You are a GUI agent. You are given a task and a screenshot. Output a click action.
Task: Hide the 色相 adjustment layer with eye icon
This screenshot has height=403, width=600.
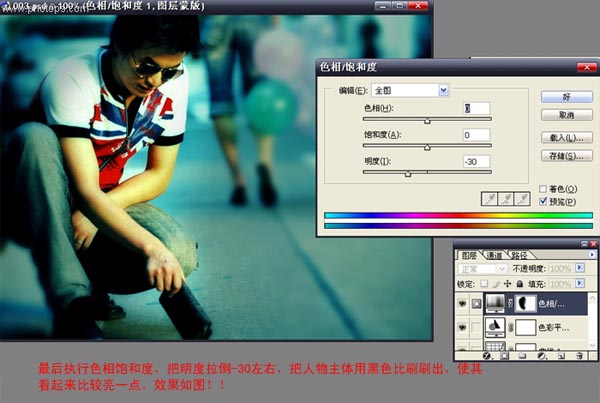461,302
